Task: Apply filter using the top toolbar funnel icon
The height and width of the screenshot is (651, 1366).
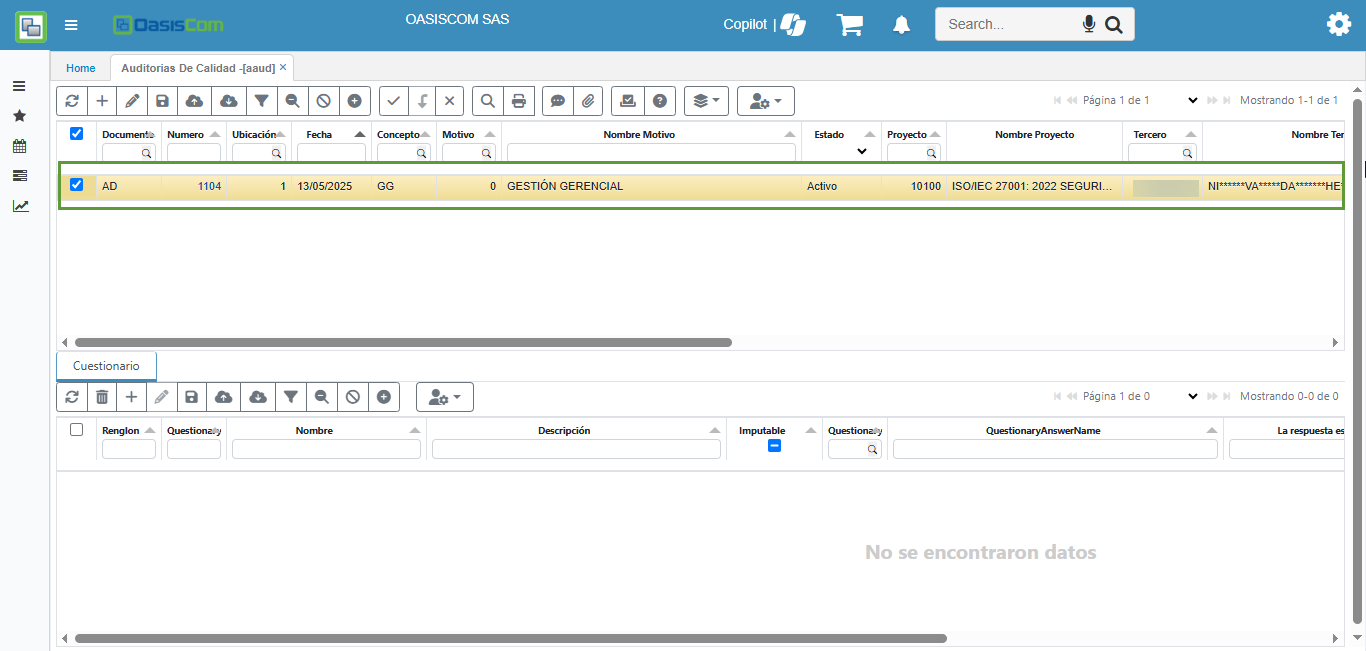Action: tap(261, 101)
